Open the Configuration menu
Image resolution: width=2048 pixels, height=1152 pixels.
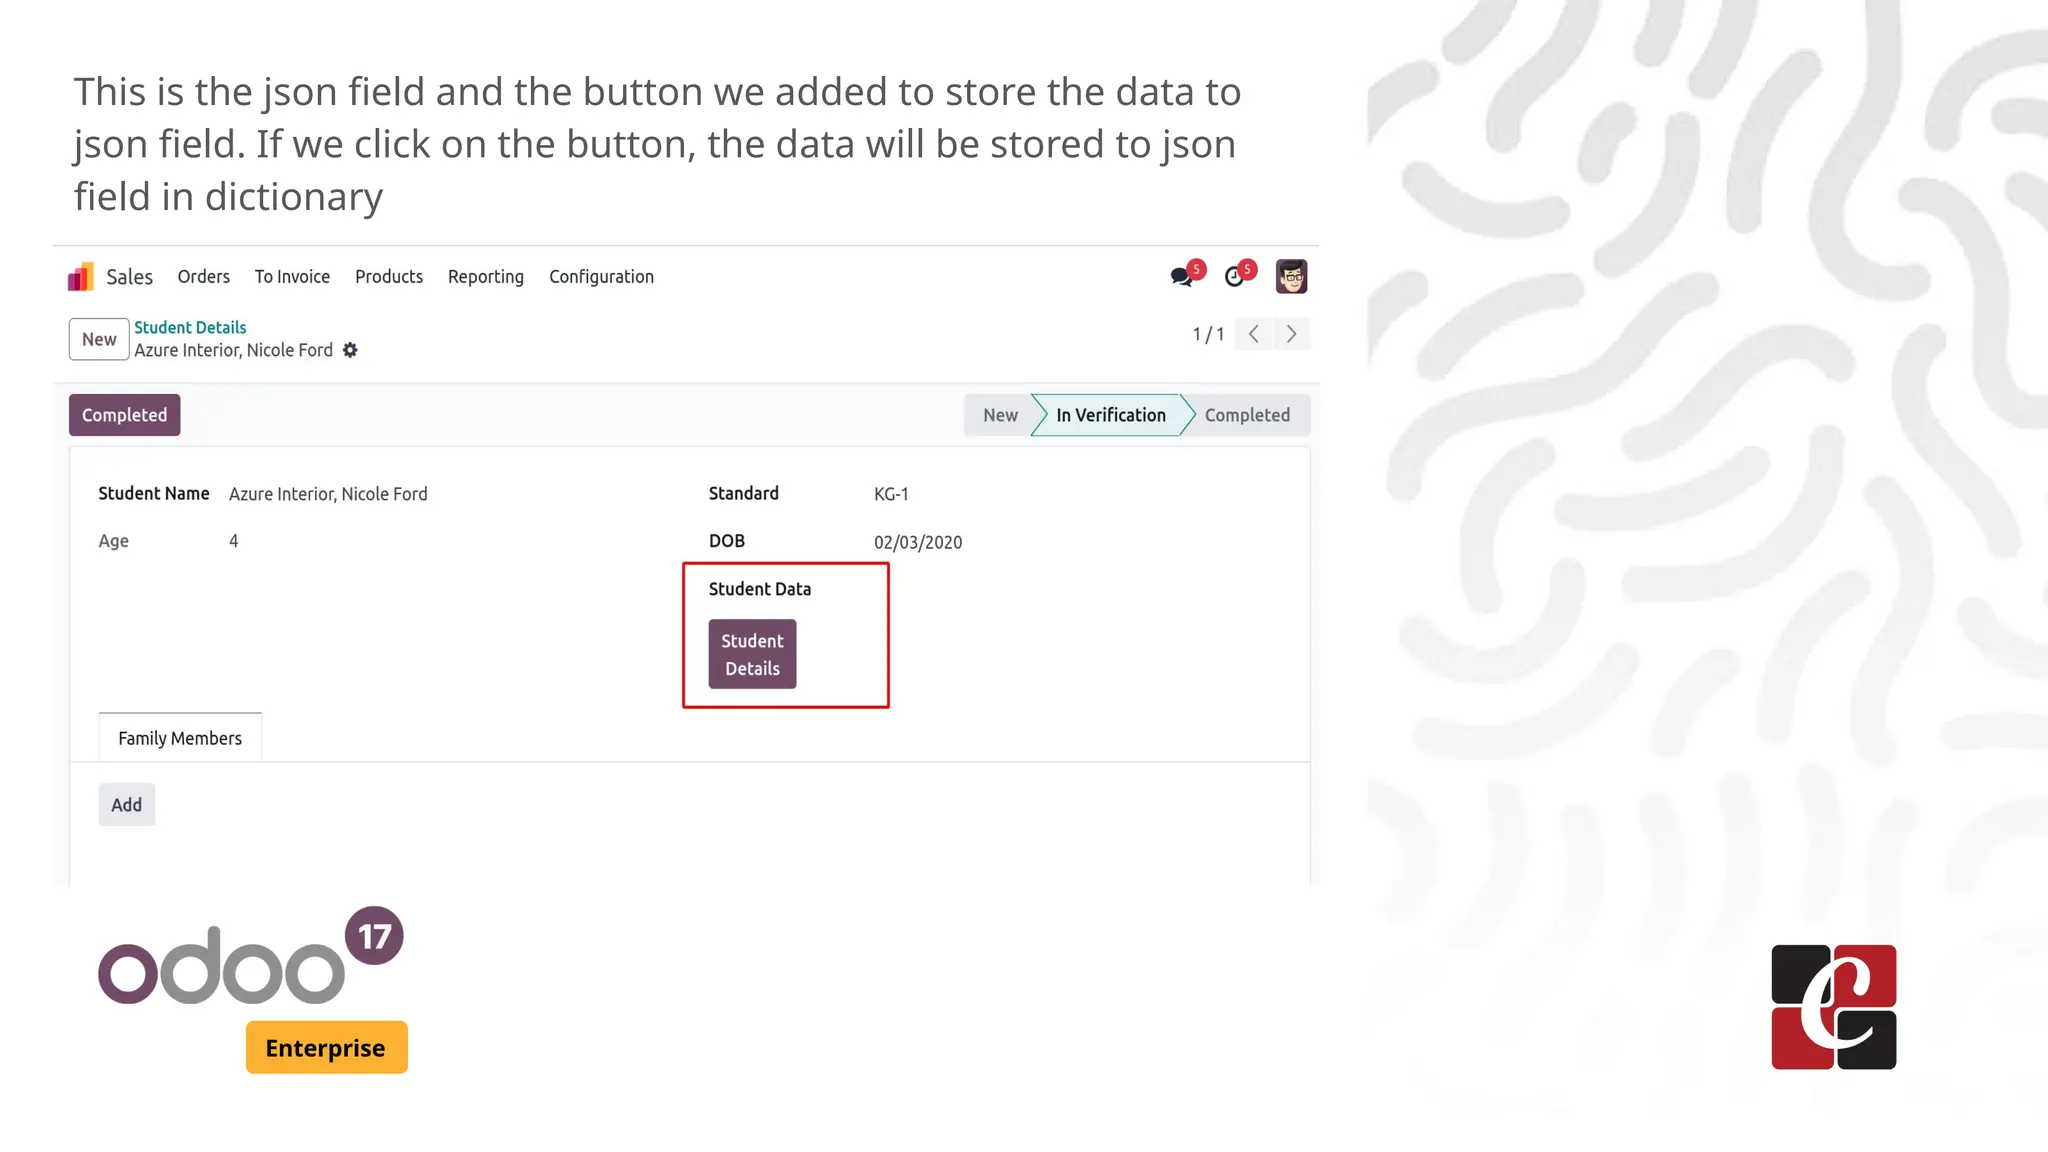coord(601,277)
